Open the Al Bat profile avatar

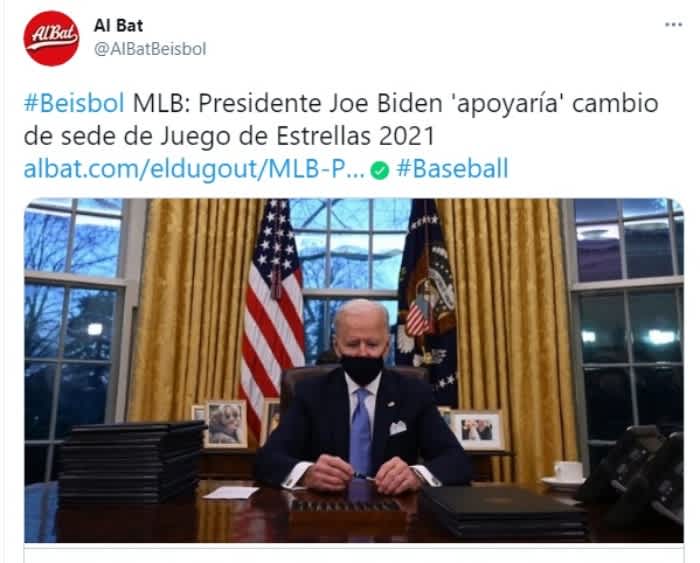51,38
